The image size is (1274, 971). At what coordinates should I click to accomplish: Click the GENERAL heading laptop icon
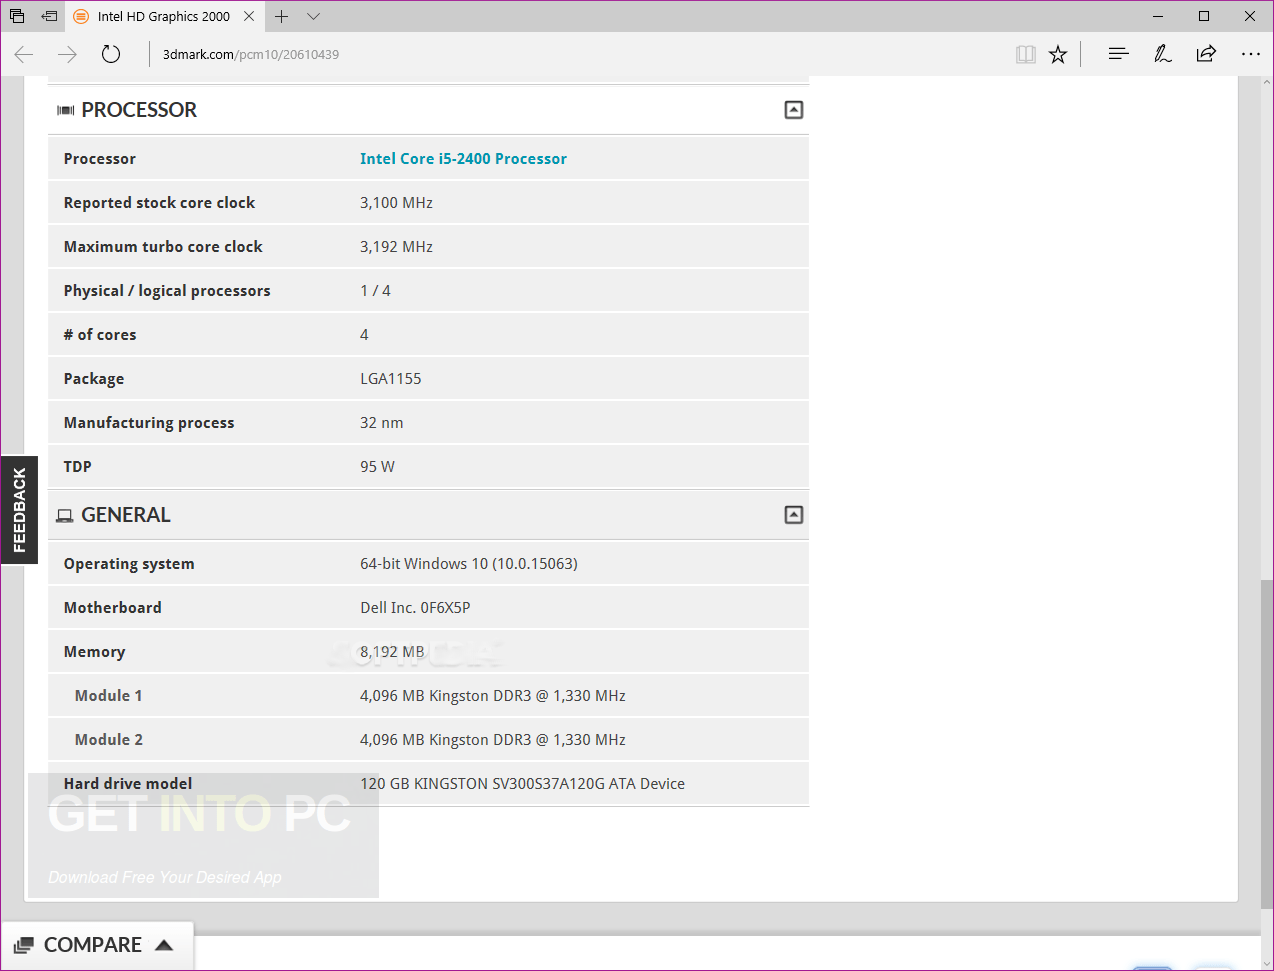[x=65, y=516]
